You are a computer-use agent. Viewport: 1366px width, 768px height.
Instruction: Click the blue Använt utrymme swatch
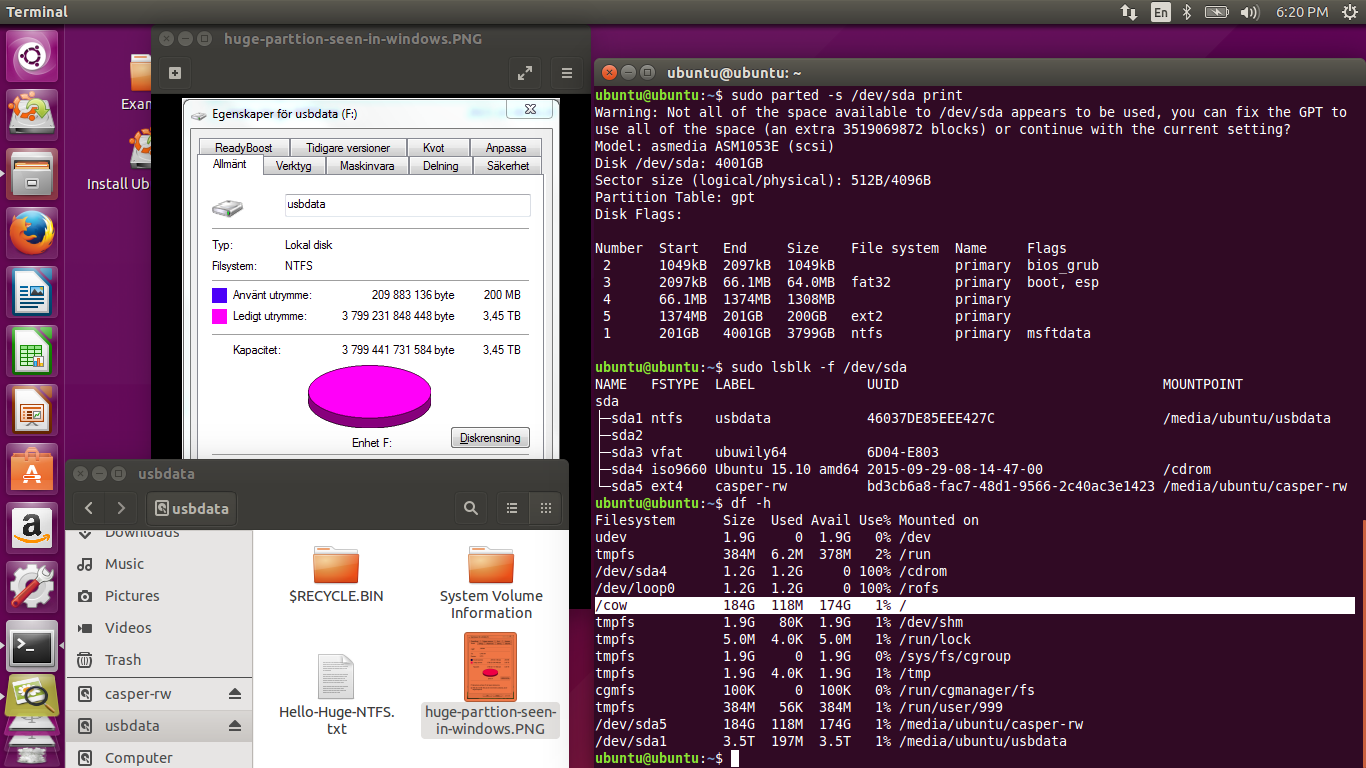point(219,296)
